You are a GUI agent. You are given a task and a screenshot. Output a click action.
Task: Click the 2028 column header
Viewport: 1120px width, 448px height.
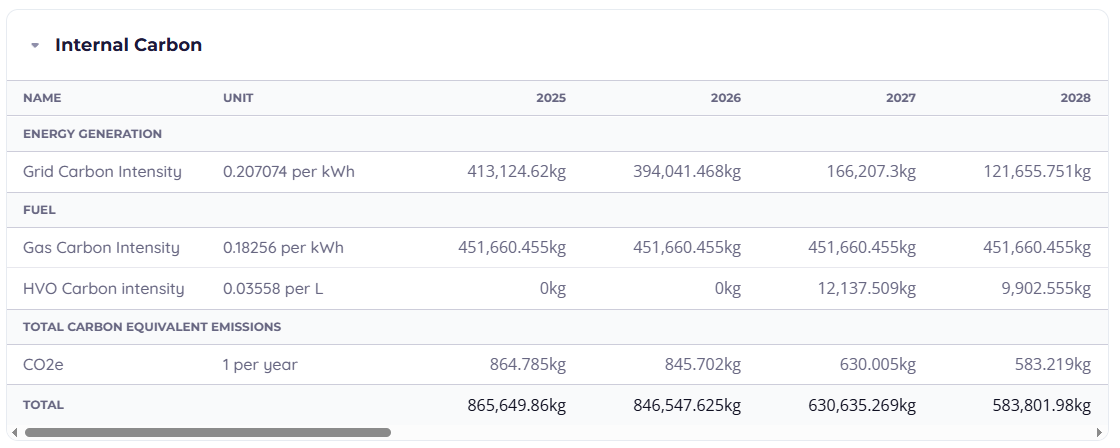pyautogui.click(x=1075, y=98)
